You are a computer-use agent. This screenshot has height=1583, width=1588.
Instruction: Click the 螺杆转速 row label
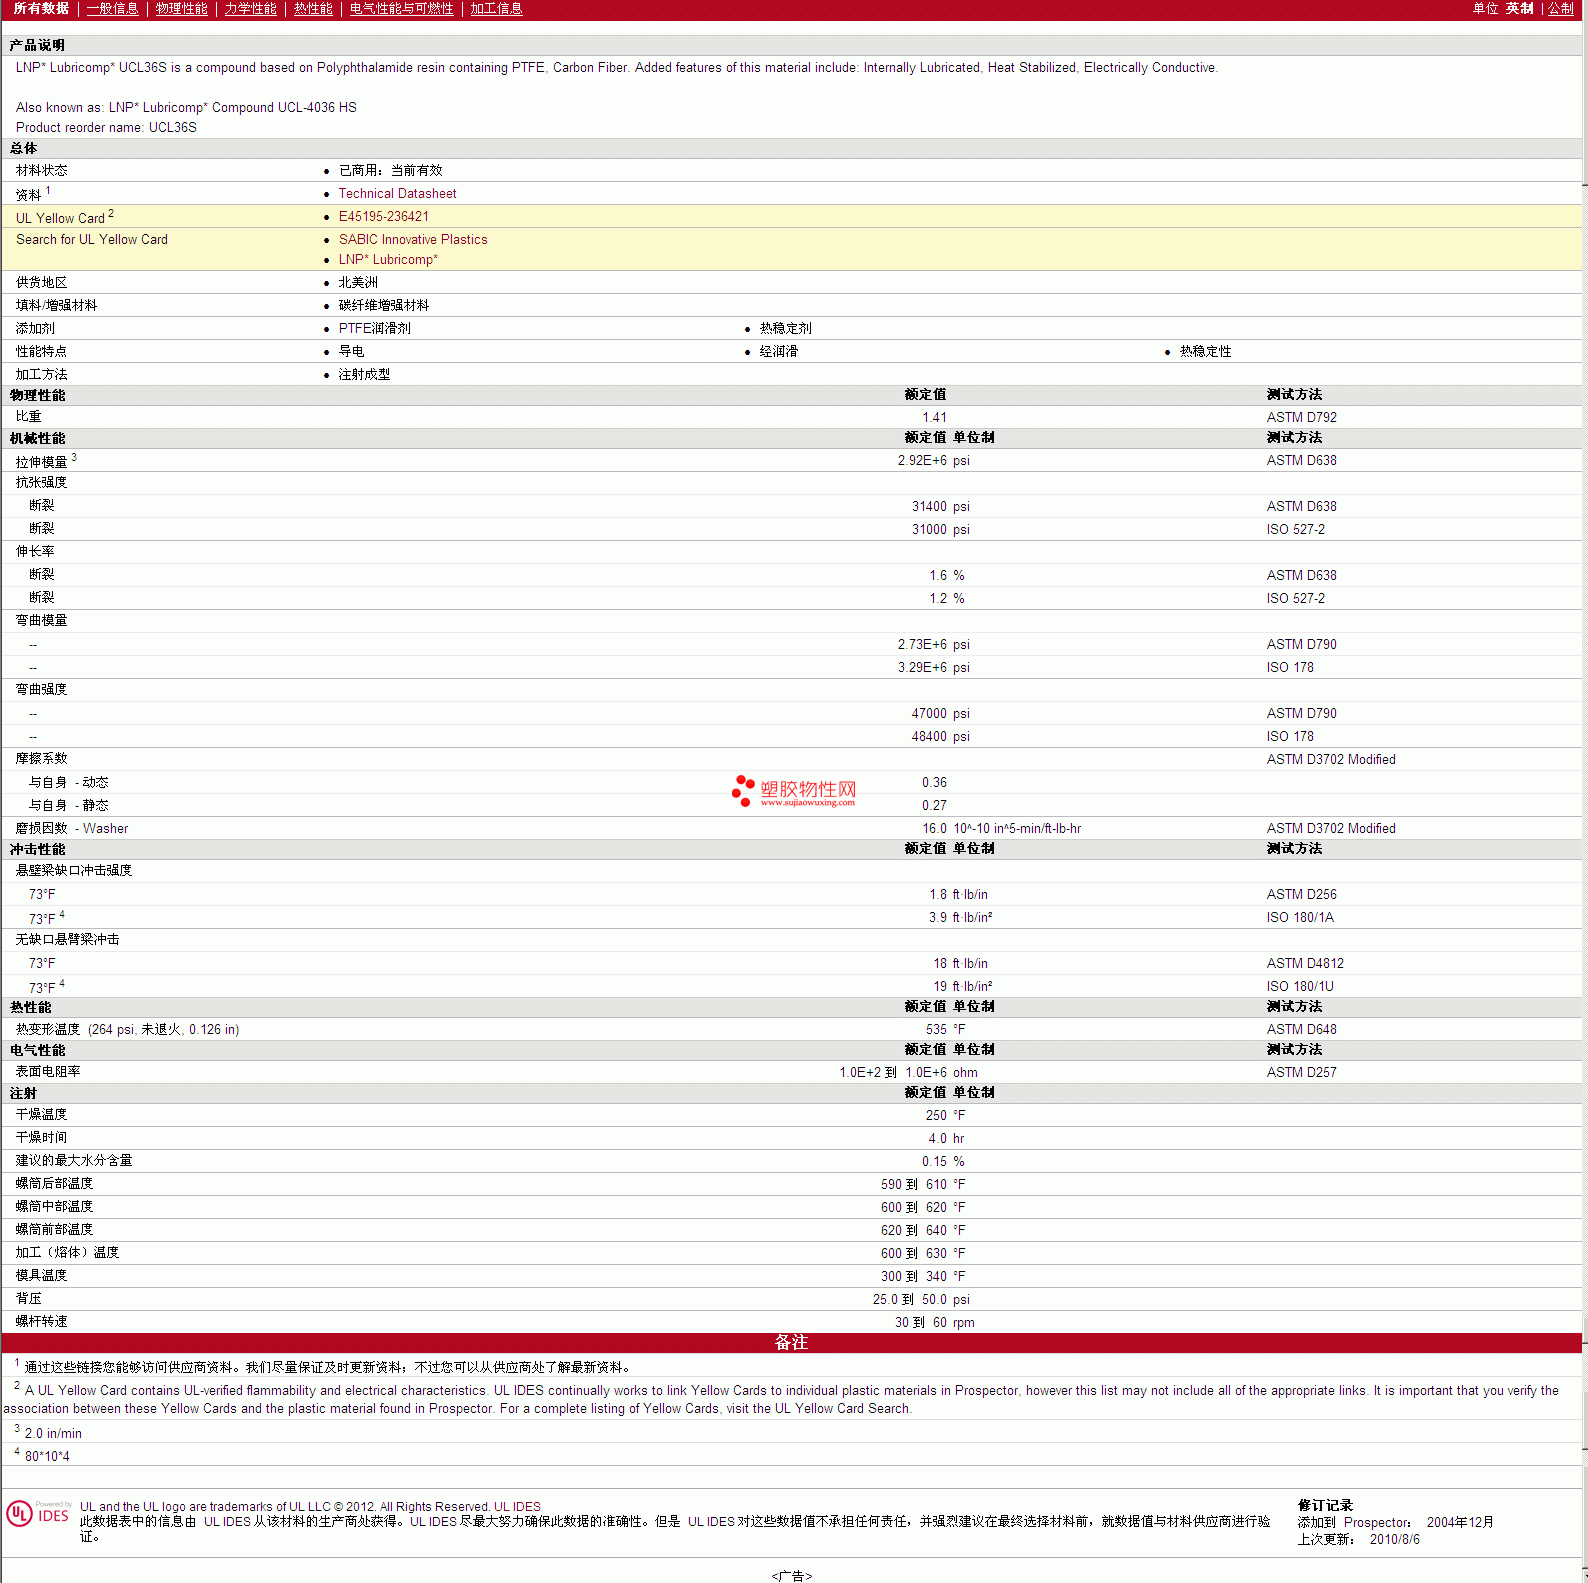[x=41, y=1322]
